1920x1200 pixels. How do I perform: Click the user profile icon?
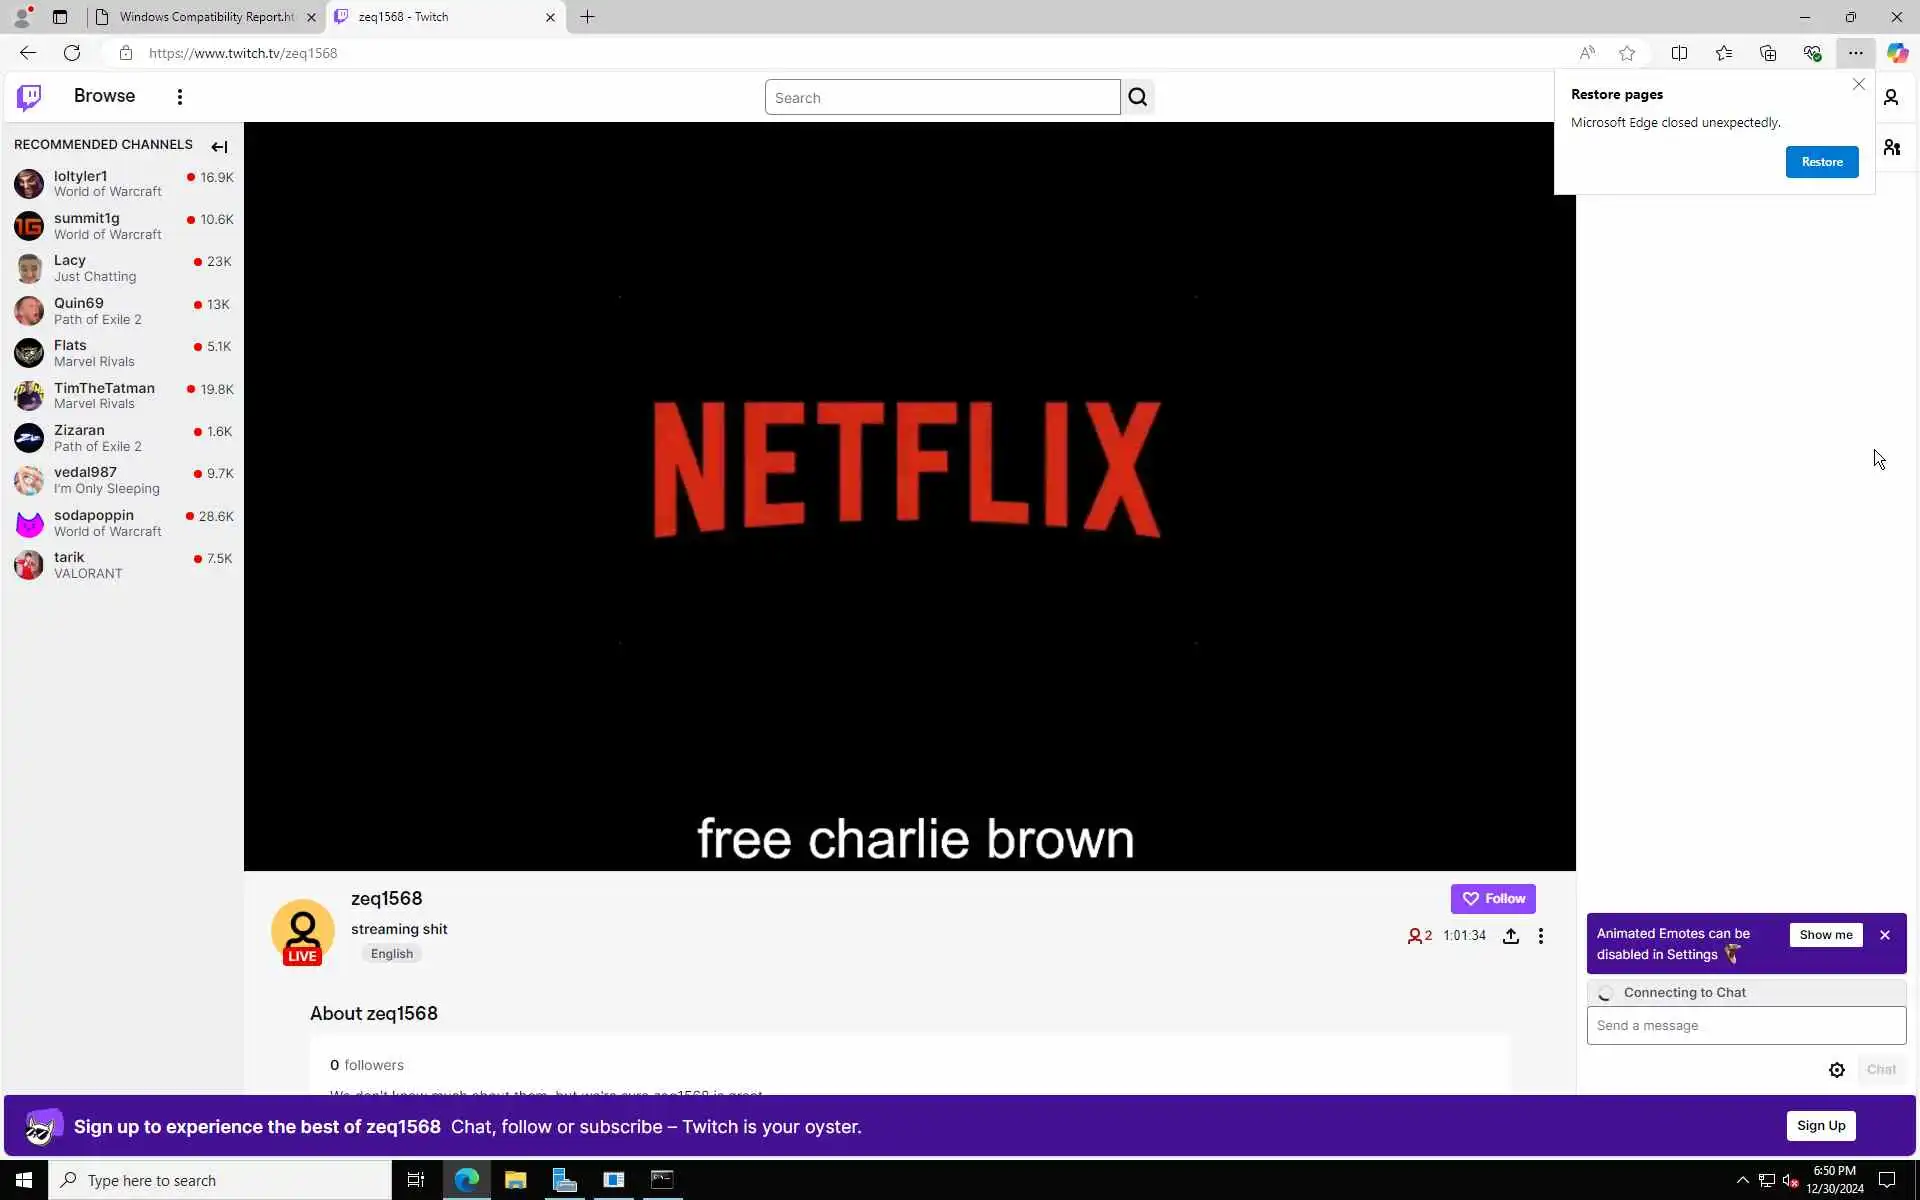point(1890,97)
